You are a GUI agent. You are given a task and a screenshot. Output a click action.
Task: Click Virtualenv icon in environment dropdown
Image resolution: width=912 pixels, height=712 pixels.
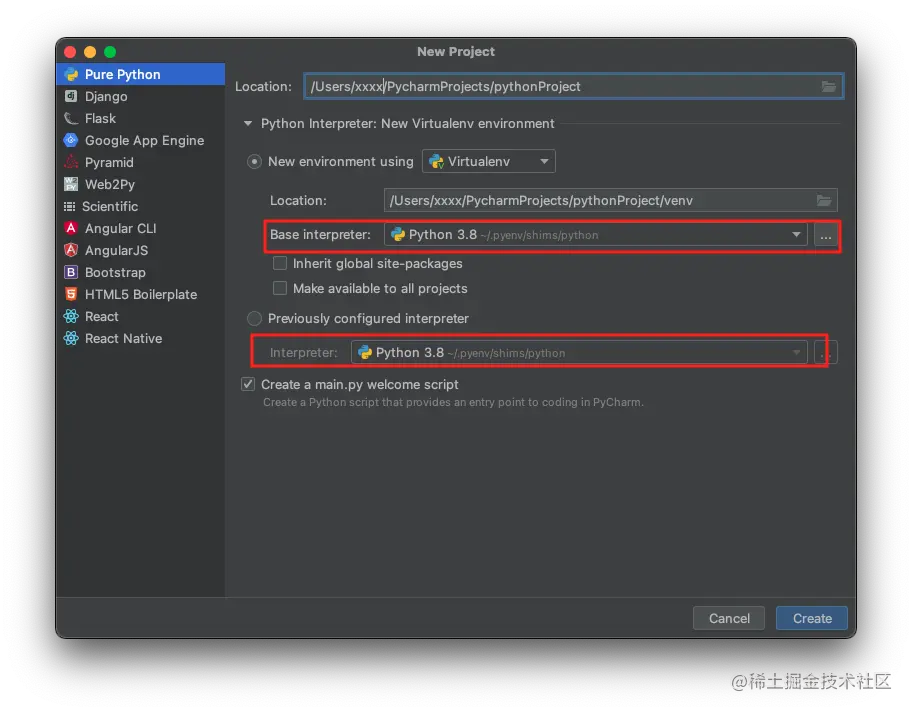point(436,162)
